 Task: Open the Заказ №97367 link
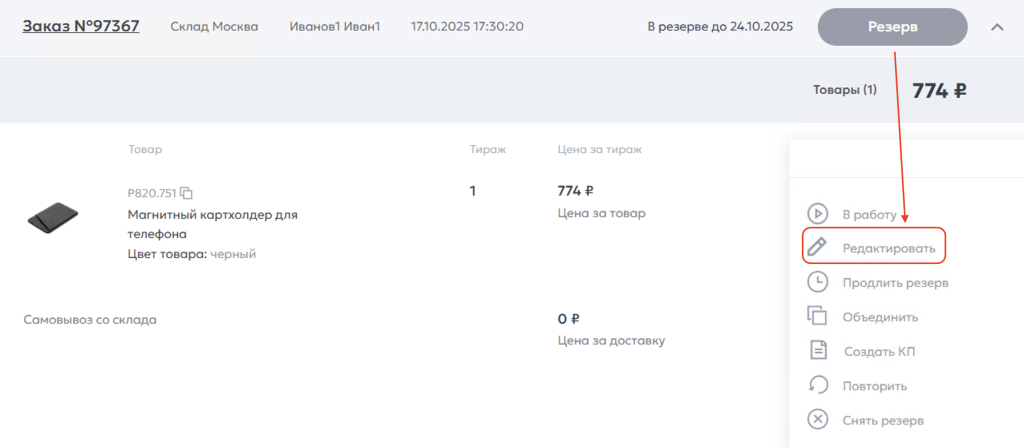[x=81, y=26]
